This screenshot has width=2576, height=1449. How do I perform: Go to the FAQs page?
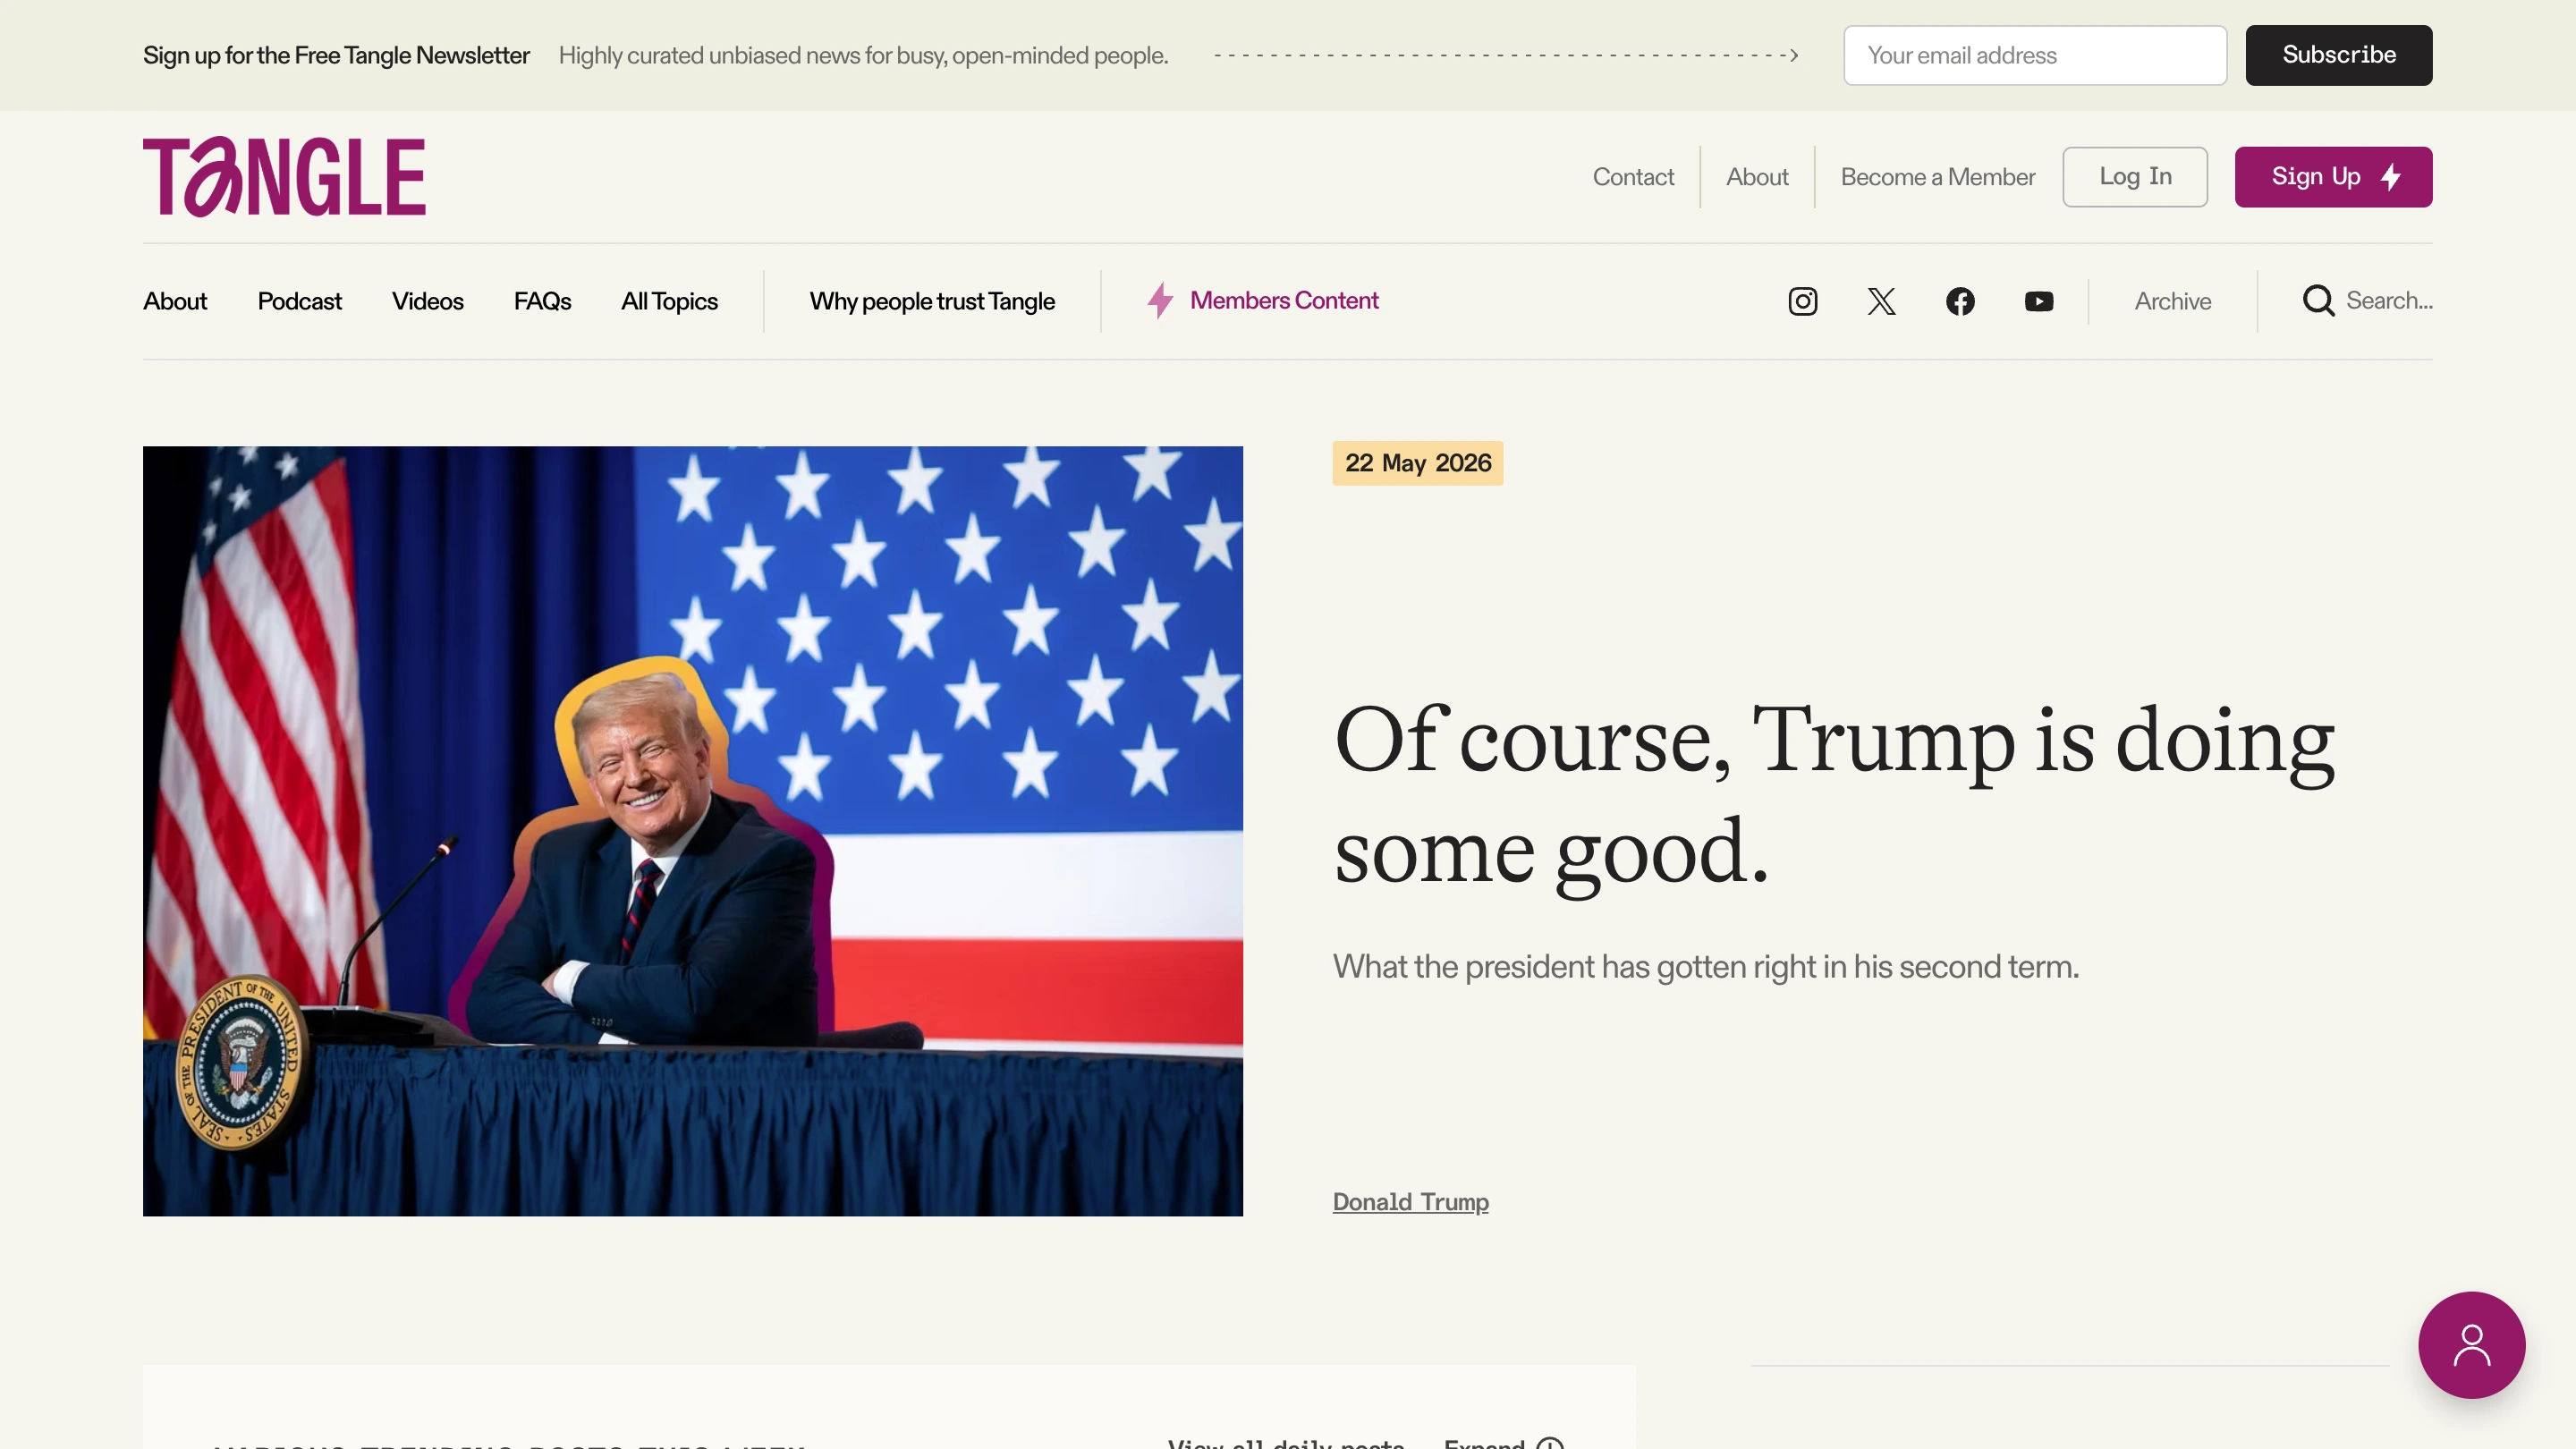(542, 301)
